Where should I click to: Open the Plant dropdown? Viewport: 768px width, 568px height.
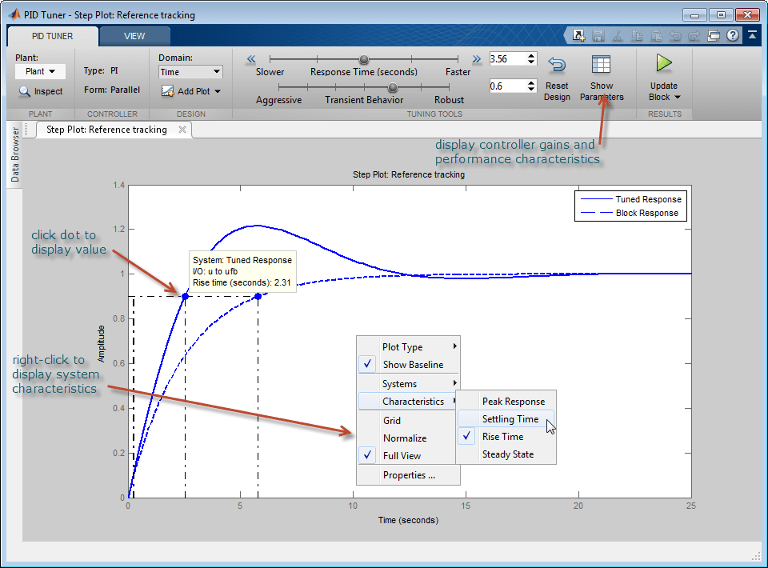(x=40, y=71)
